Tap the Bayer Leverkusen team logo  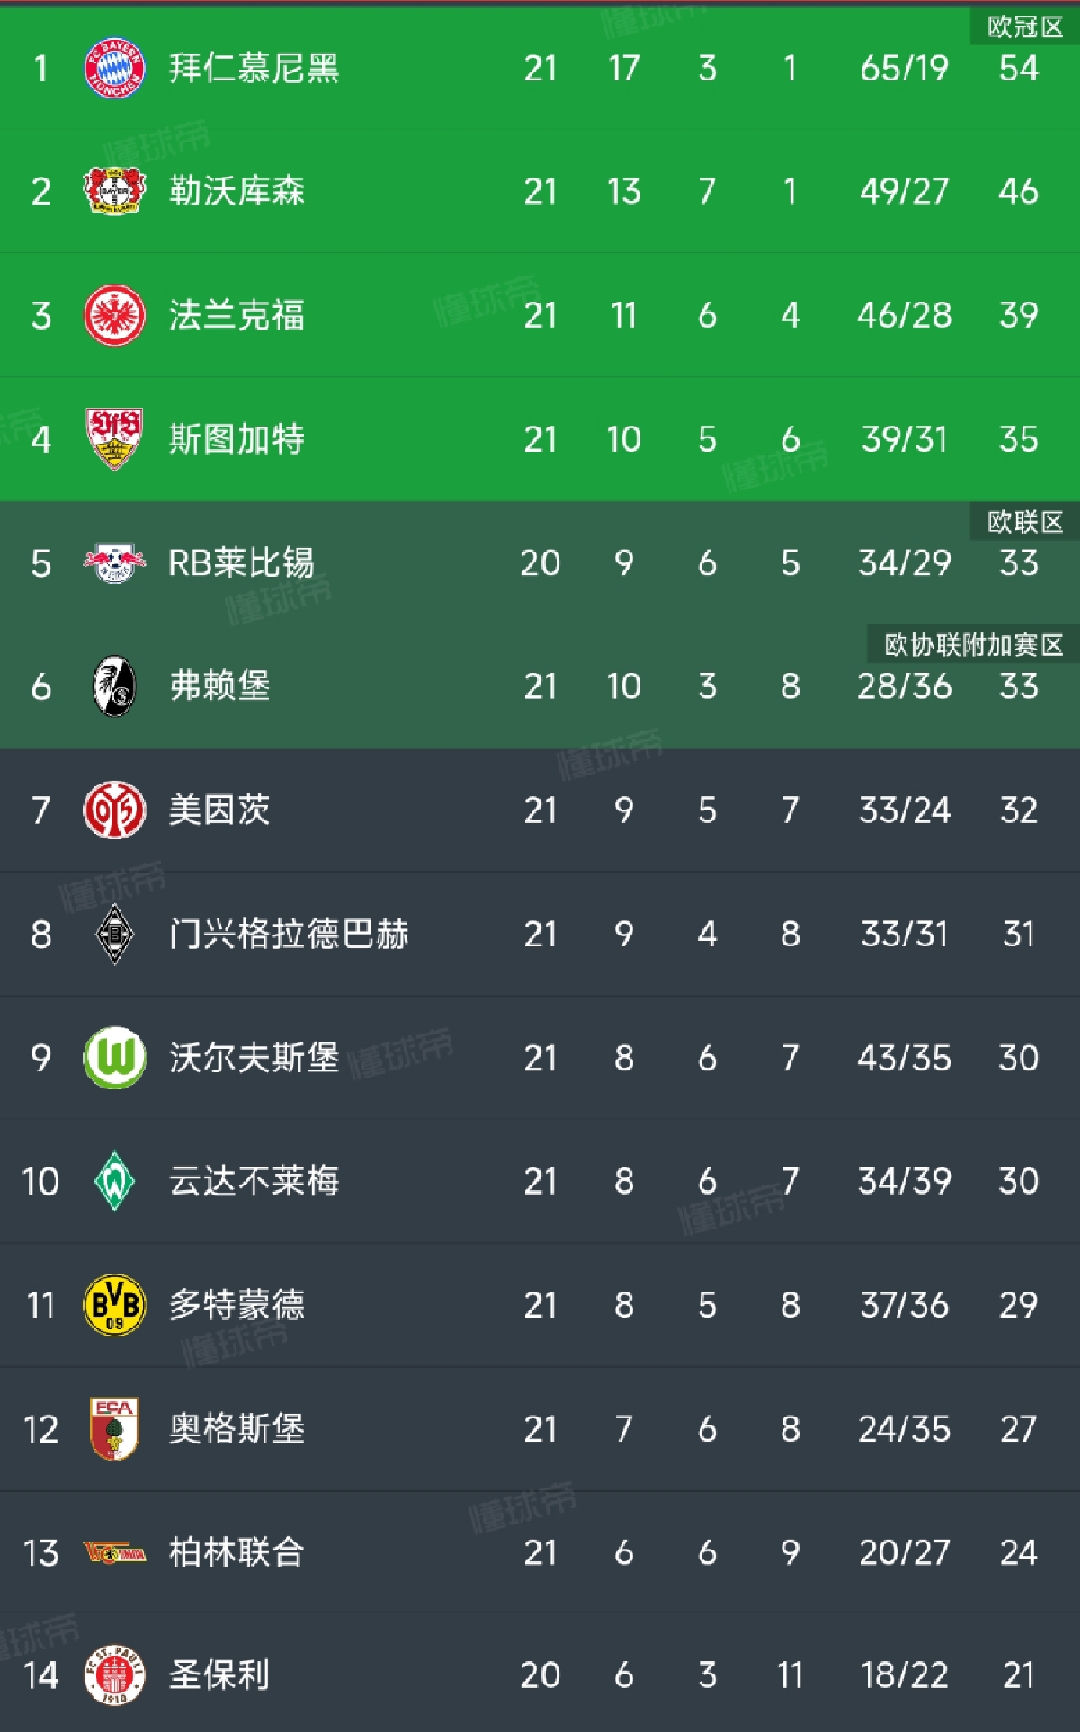click(x=115, y=191)
